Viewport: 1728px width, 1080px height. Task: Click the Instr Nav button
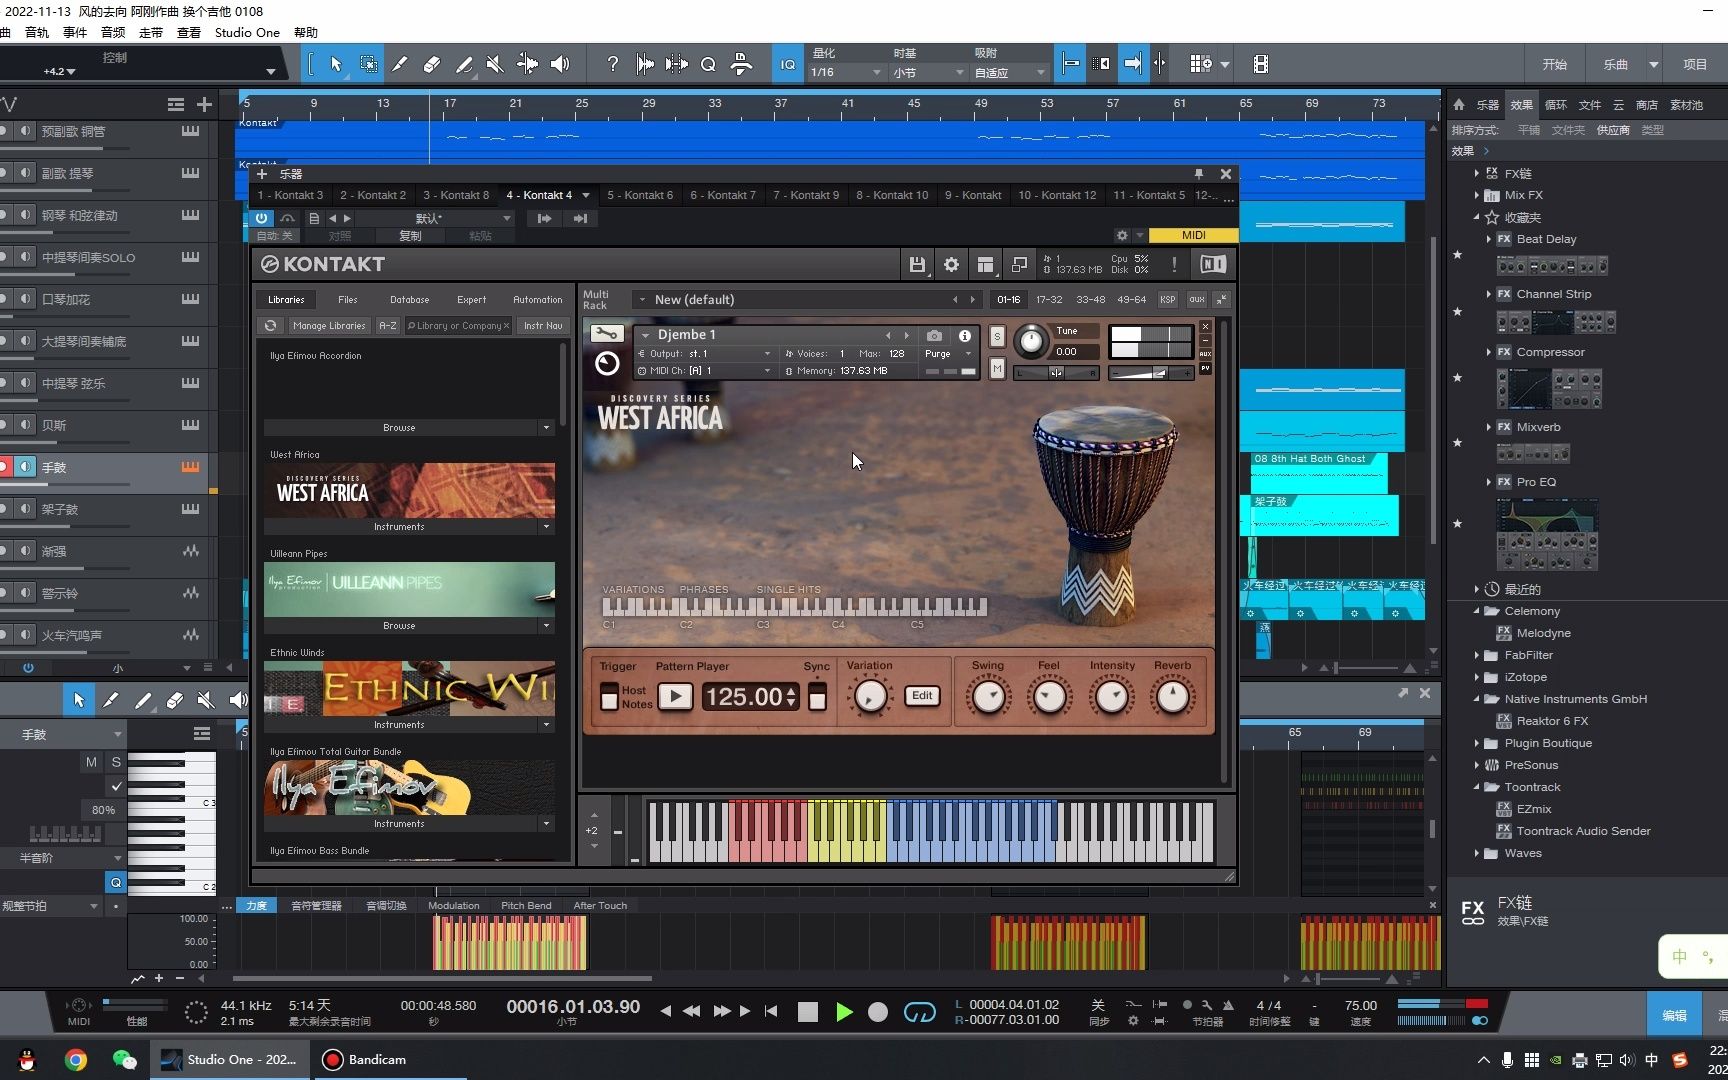click(543, 326)
